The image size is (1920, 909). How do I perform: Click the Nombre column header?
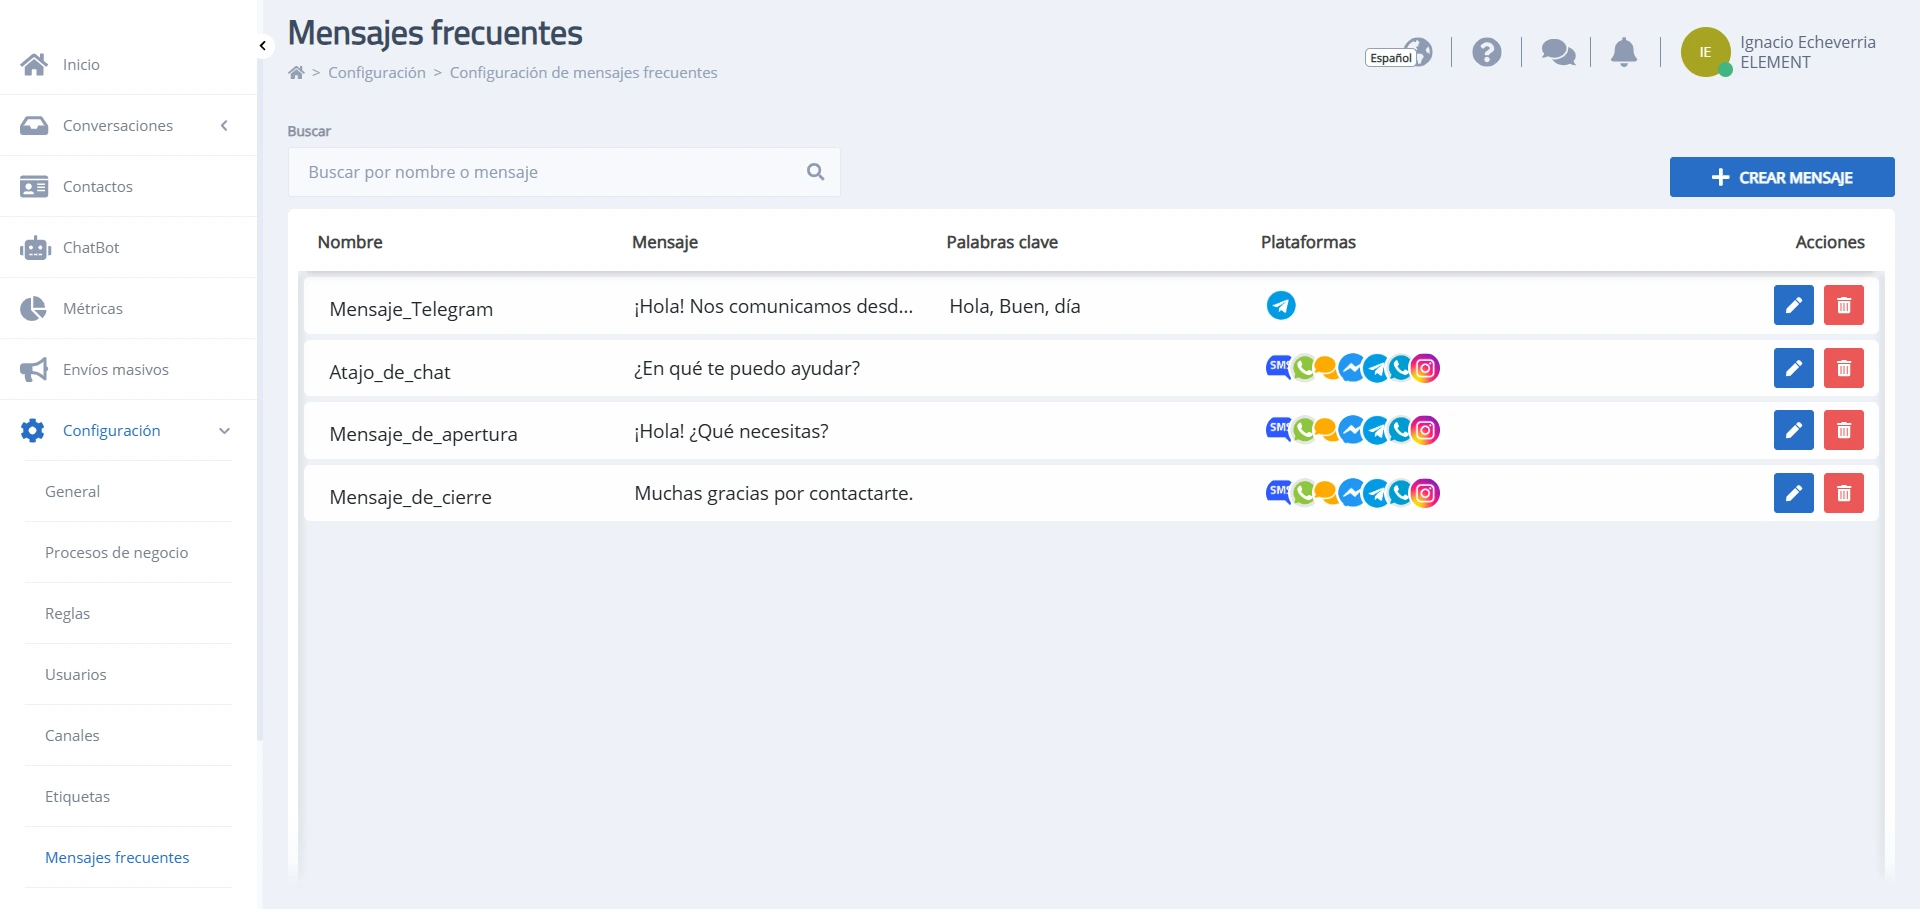click(x=350, y=242)
